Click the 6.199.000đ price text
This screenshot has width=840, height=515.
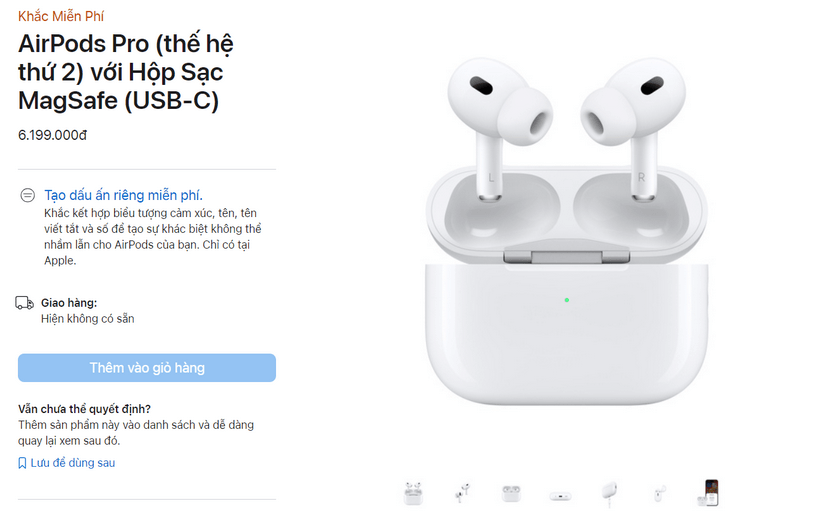[52, 135]
